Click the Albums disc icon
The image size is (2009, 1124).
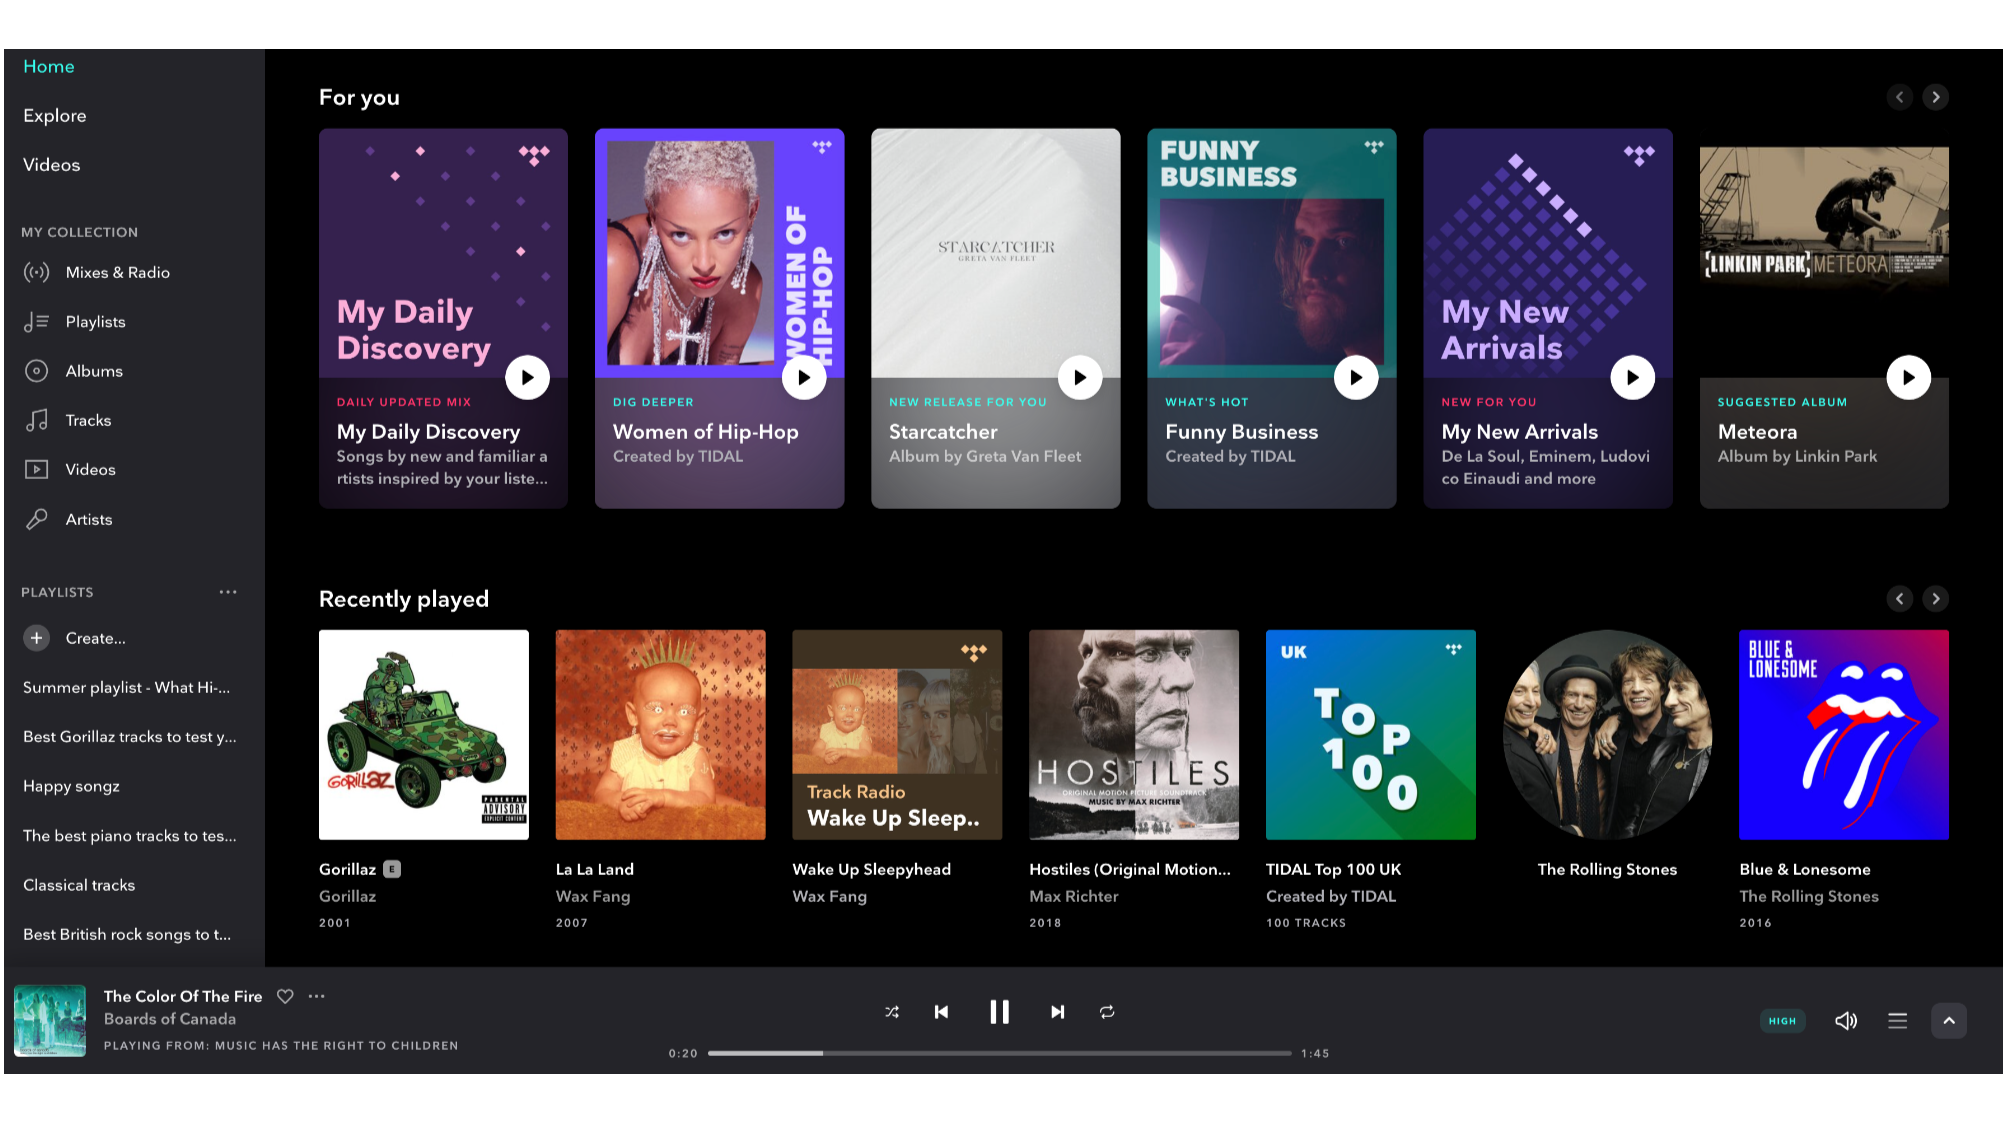pyautogui.click(x=37, y=371)
